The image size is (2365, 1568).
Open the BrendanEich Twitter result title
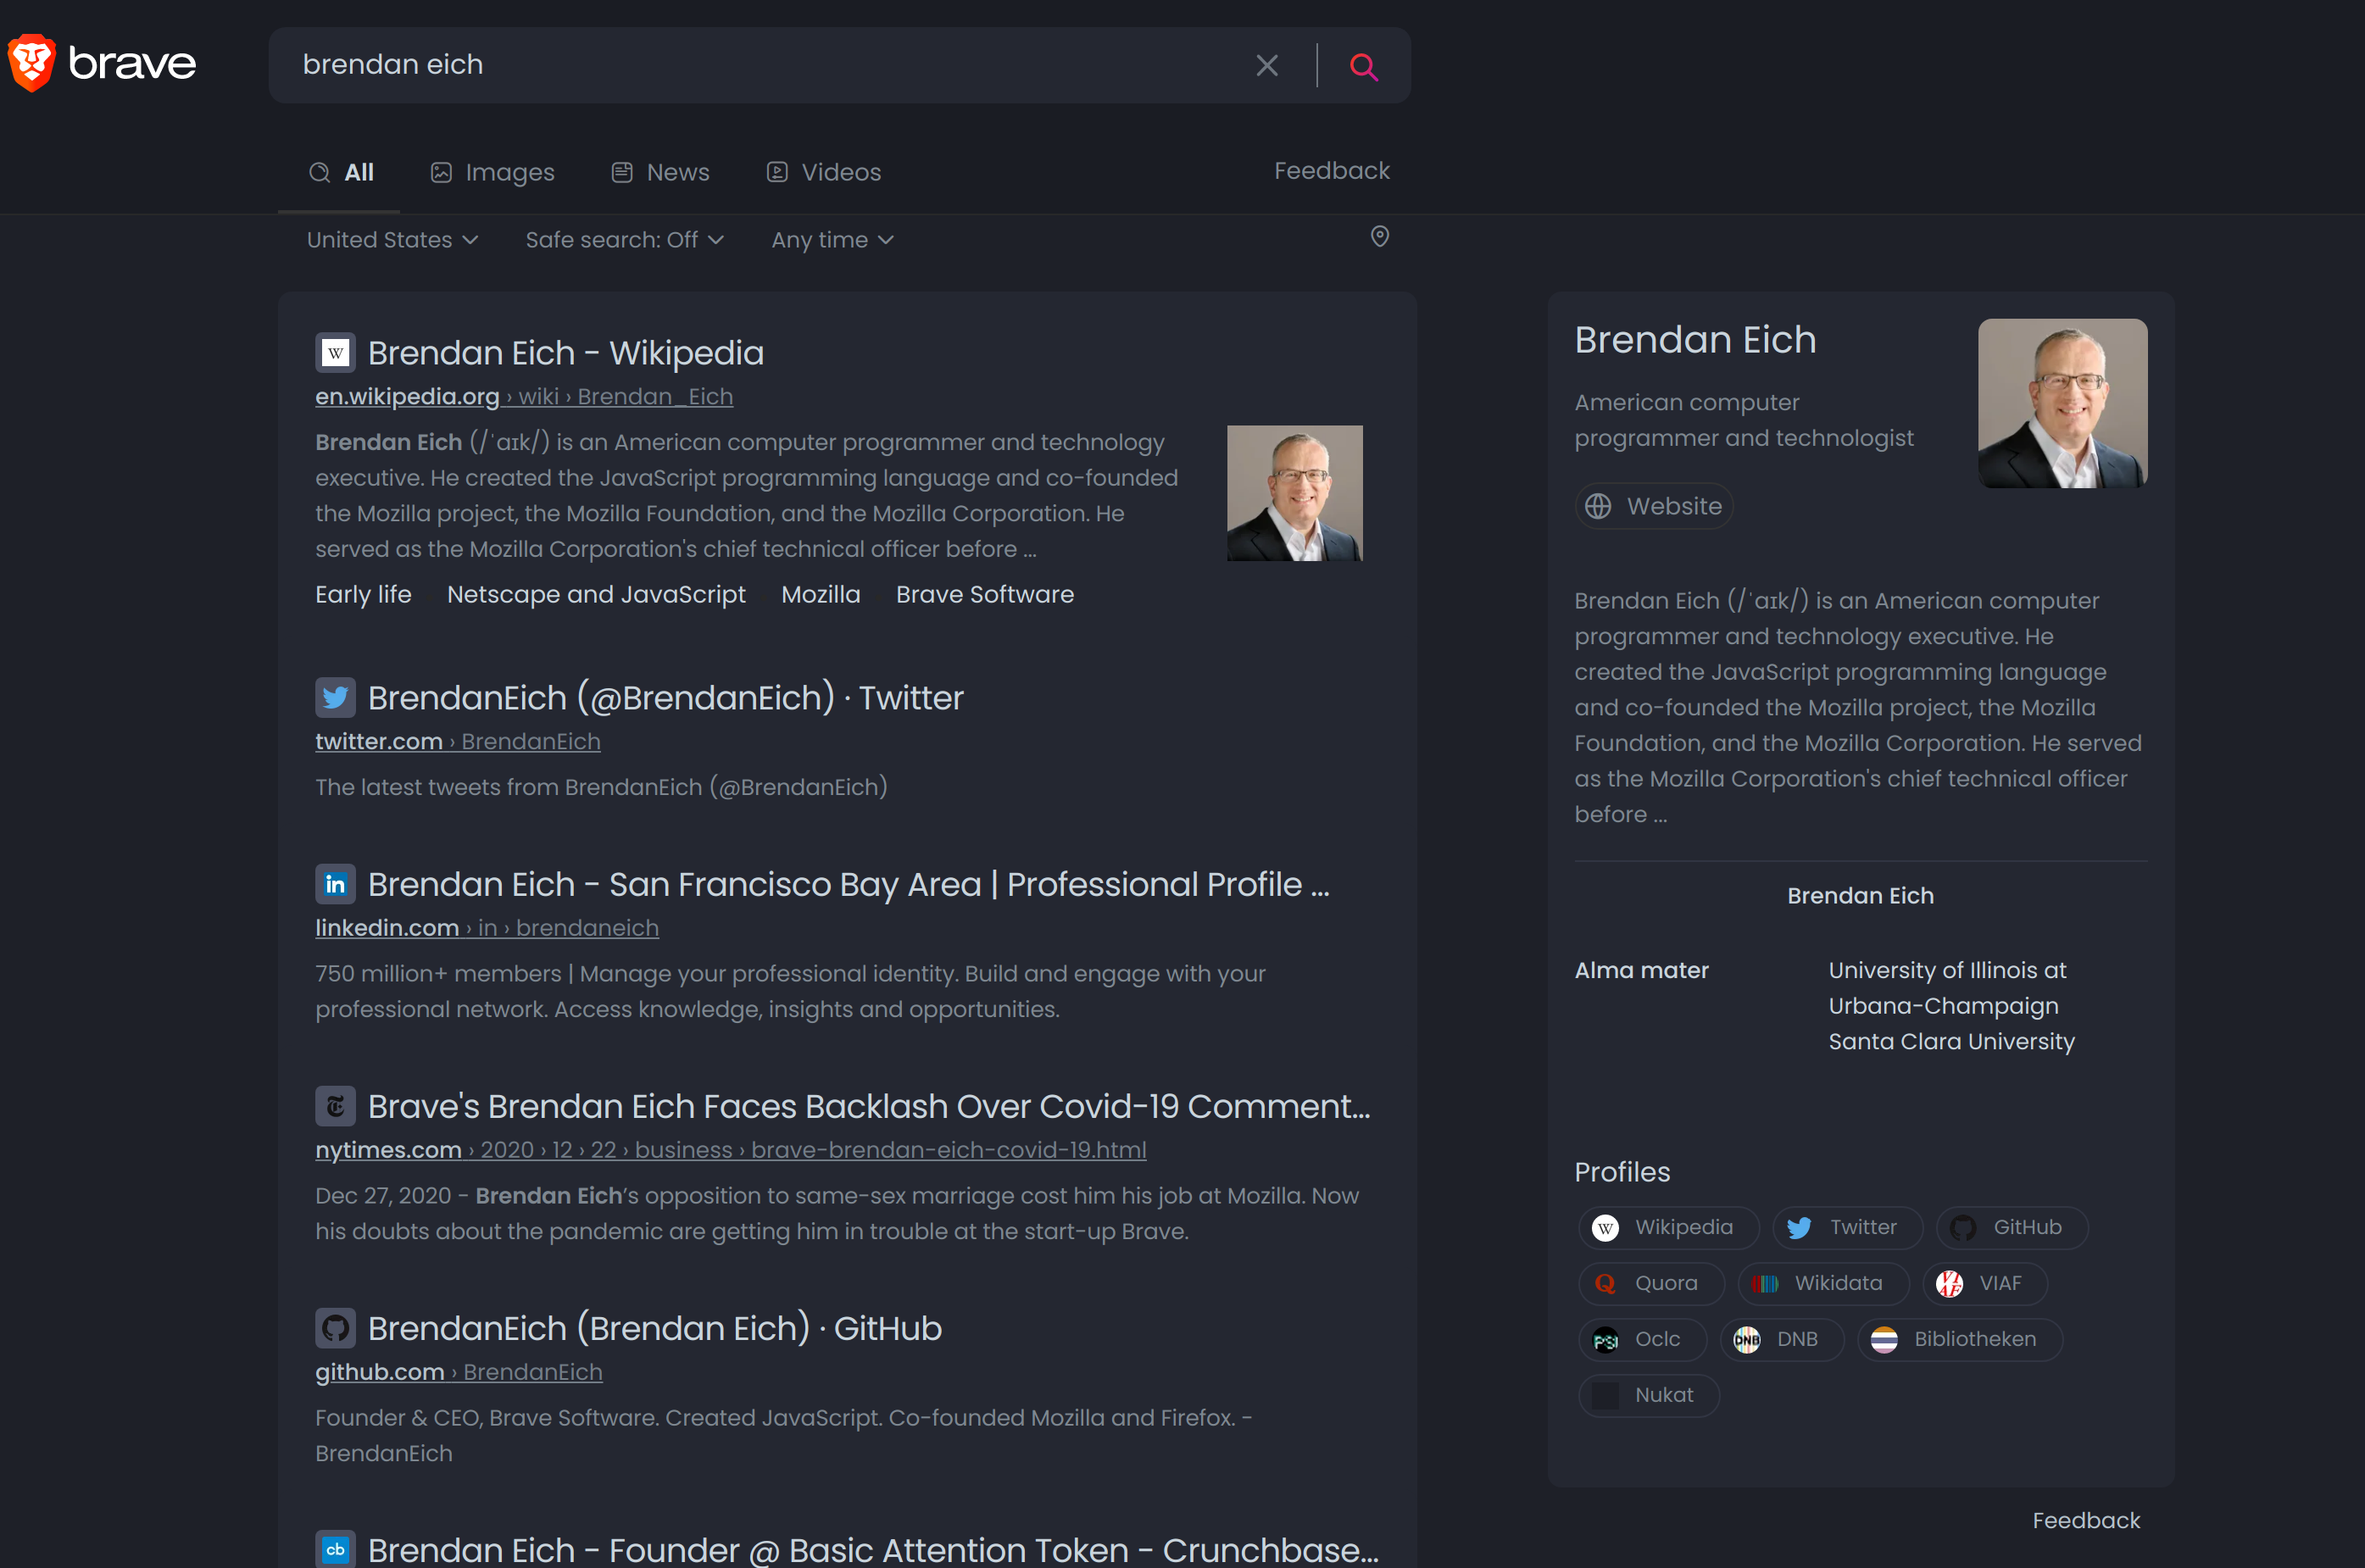point(666,698)
